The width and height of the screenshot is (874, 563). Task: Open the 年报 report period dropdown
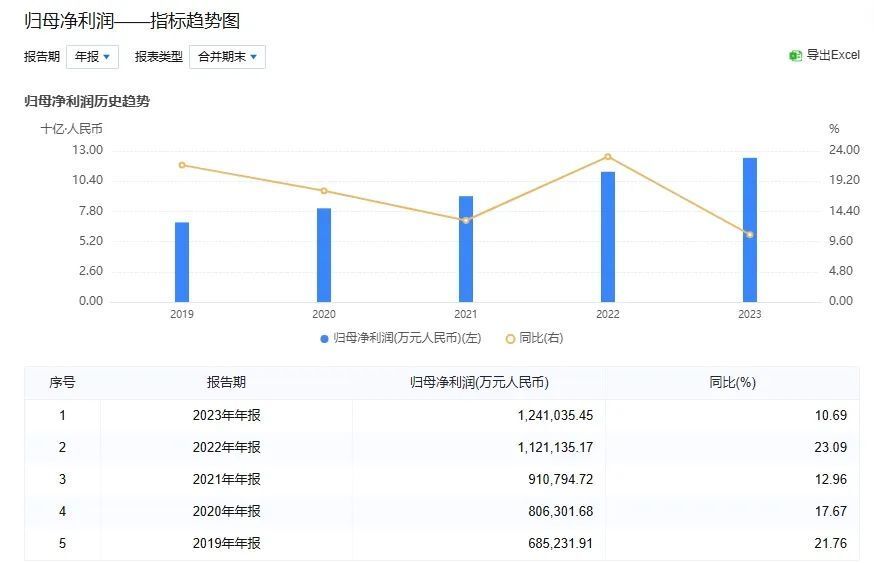pos(93,57)
